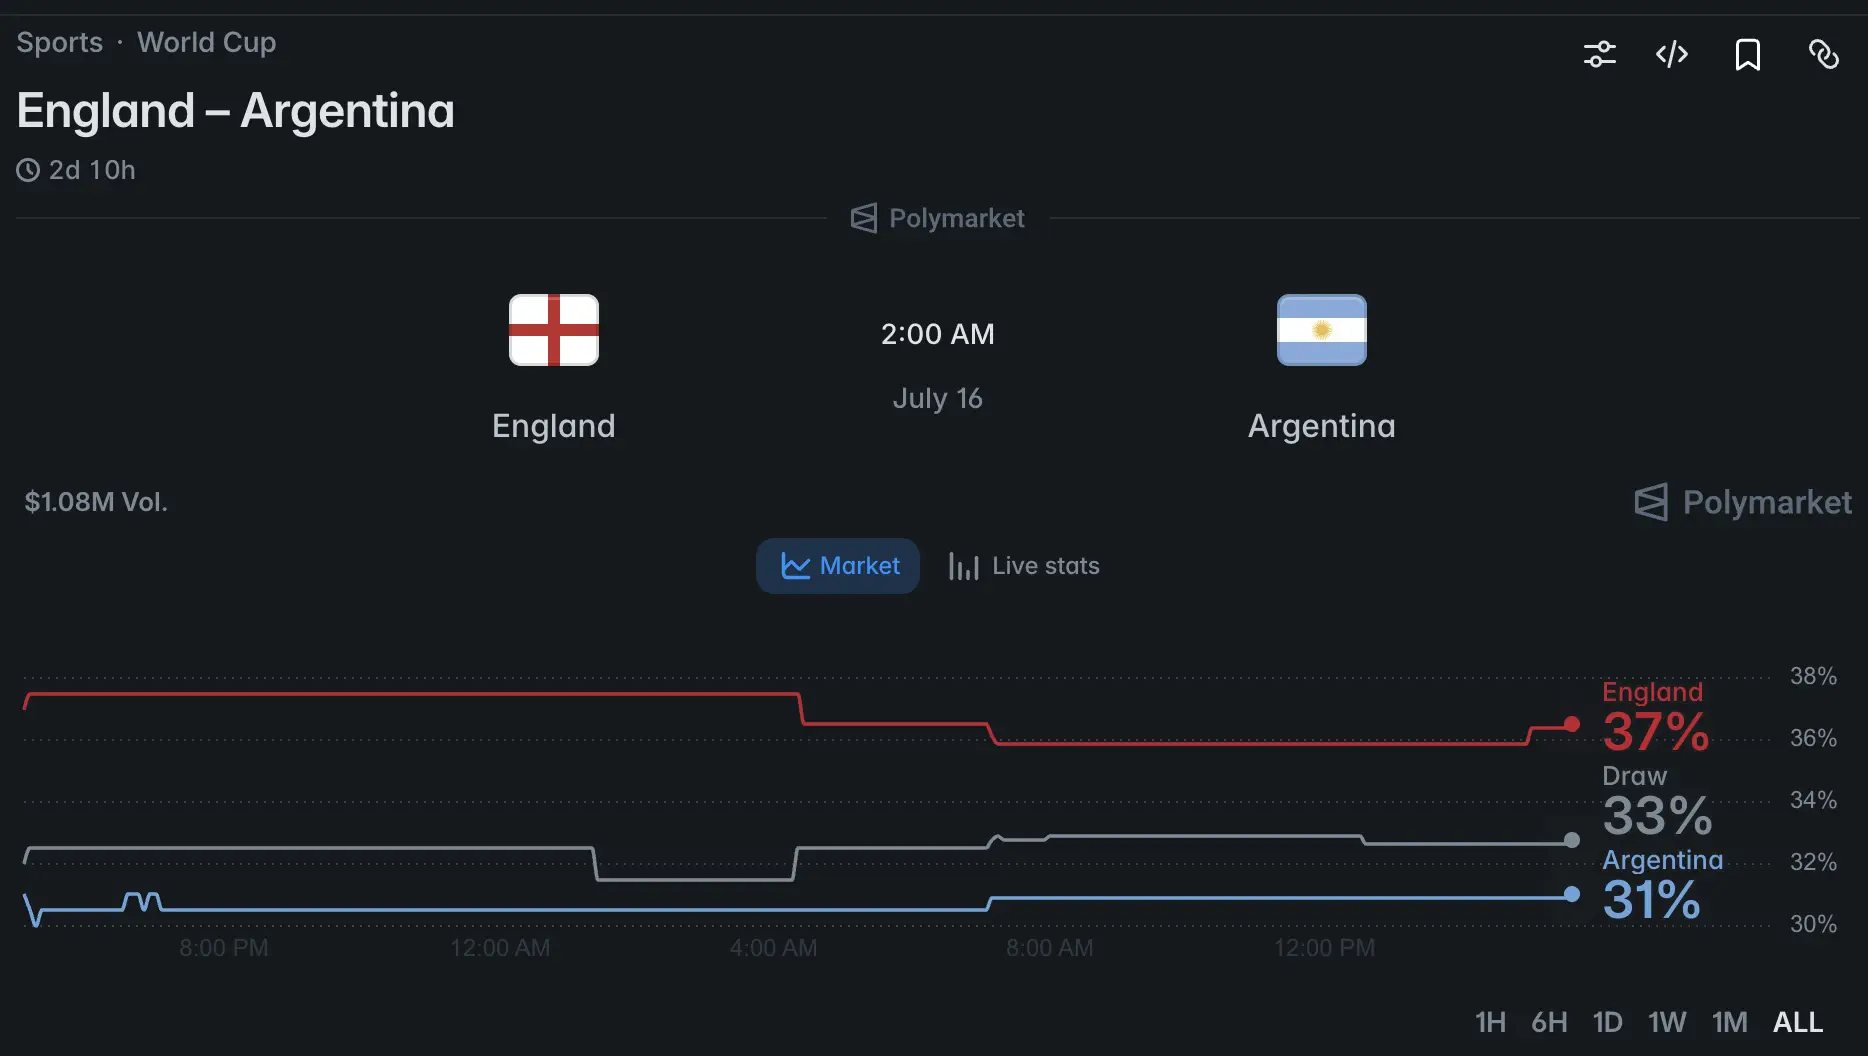Switch to the Market tab
Viewport: 1868px width, 1056px height.
(x=838, y=566)
